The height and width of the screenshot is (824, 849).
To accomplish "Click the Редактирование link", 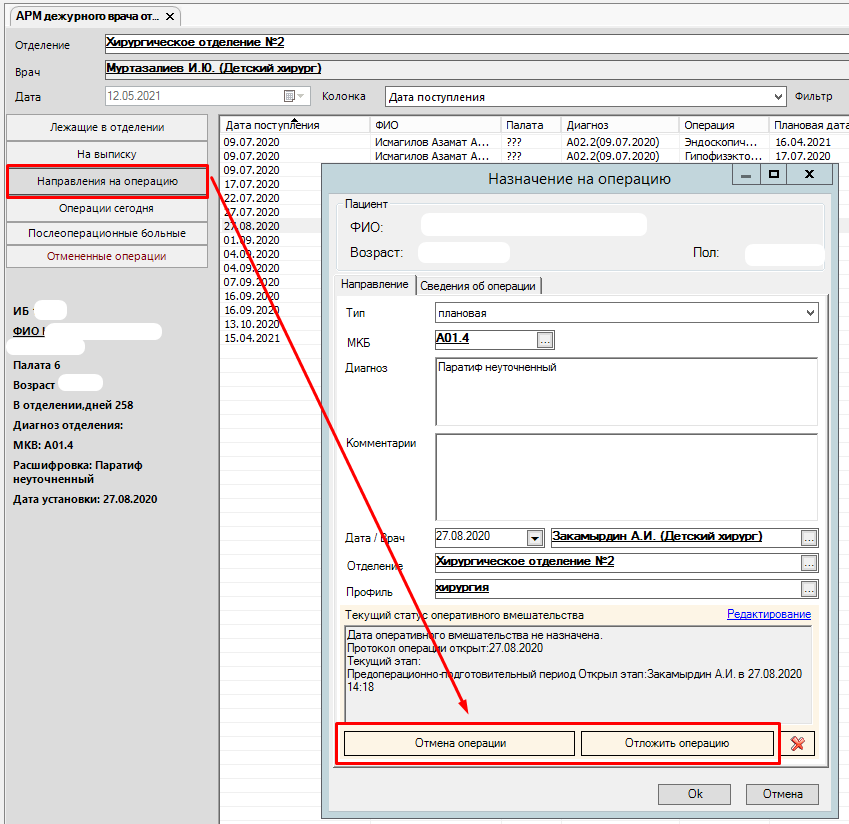I will (x=769, y=614).
